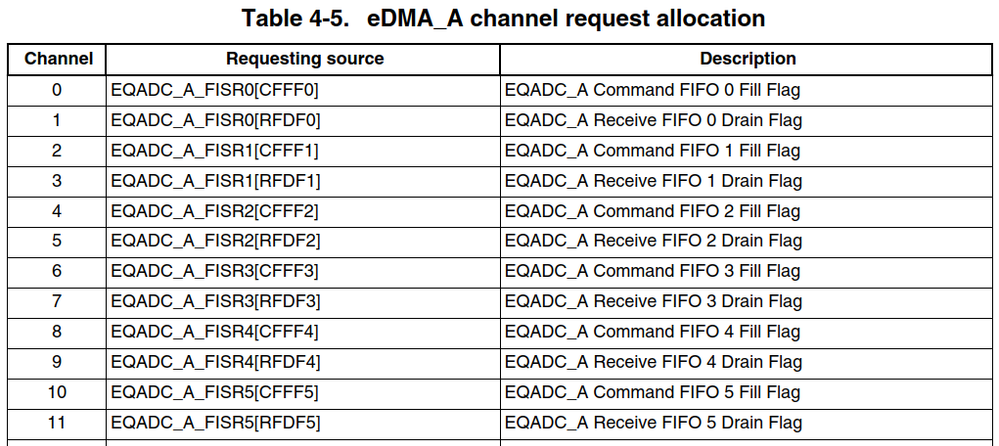Select 'EQADC_A Command FIFO 4 Fill Flag' text

coord(652,332)
